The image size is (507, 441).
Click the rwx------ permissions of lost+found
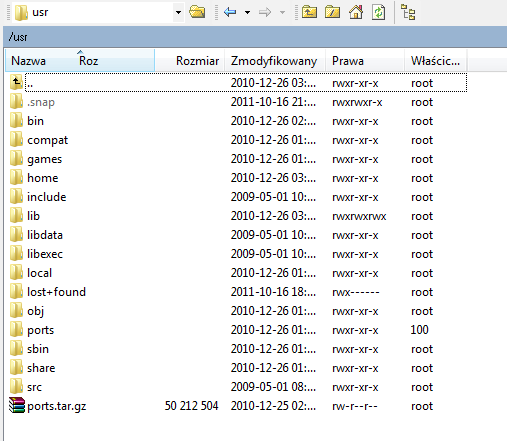click(356, 292)
